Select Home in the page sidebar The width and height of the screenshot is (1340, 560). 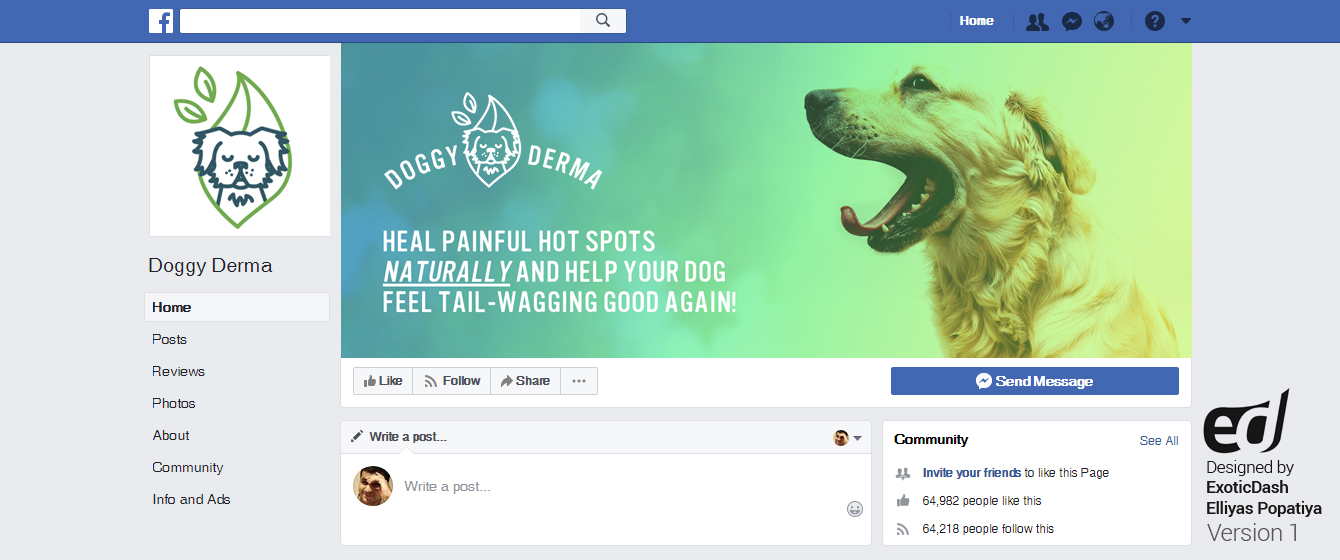237,307
